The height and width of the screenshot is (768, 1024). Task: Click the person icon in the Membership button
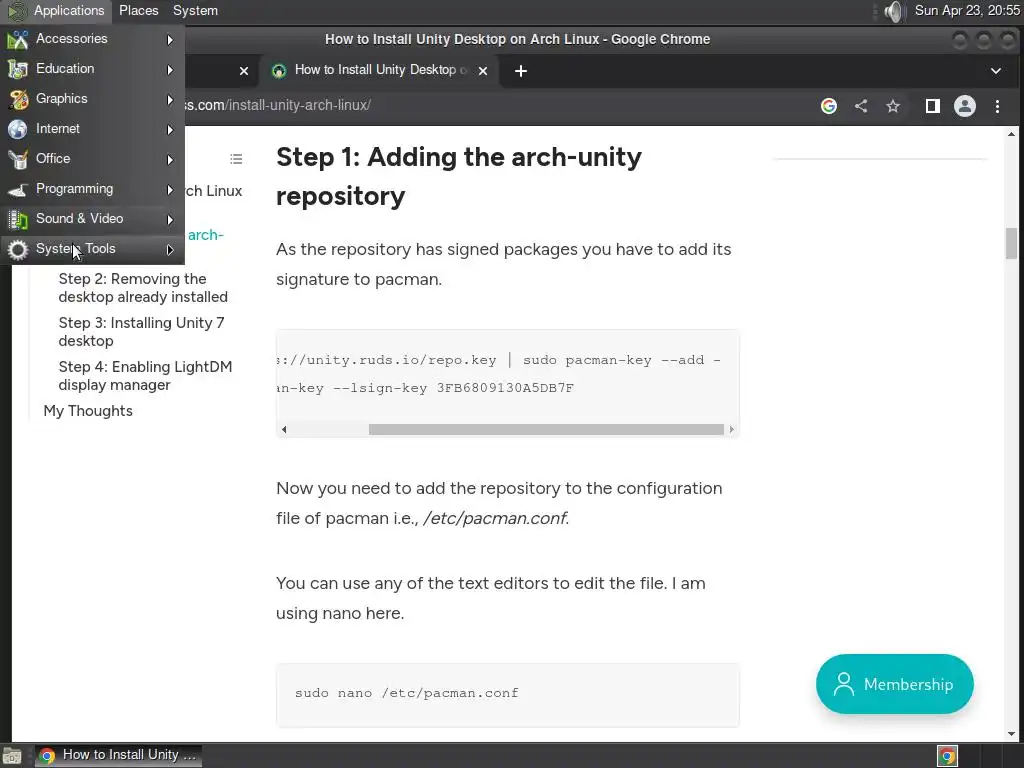click(844, 684)
